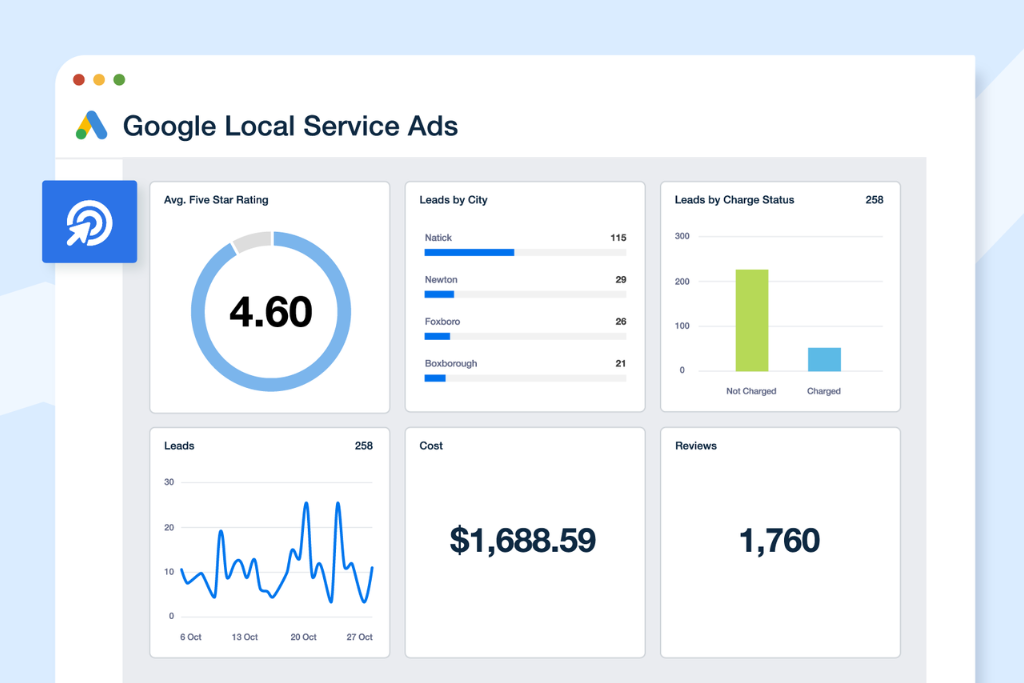Image resolution: width=1024 pixels, height=683 pixels.
Task: Click the Avg. Five Star Rating donut chart
Action: (x=270, y=312)
